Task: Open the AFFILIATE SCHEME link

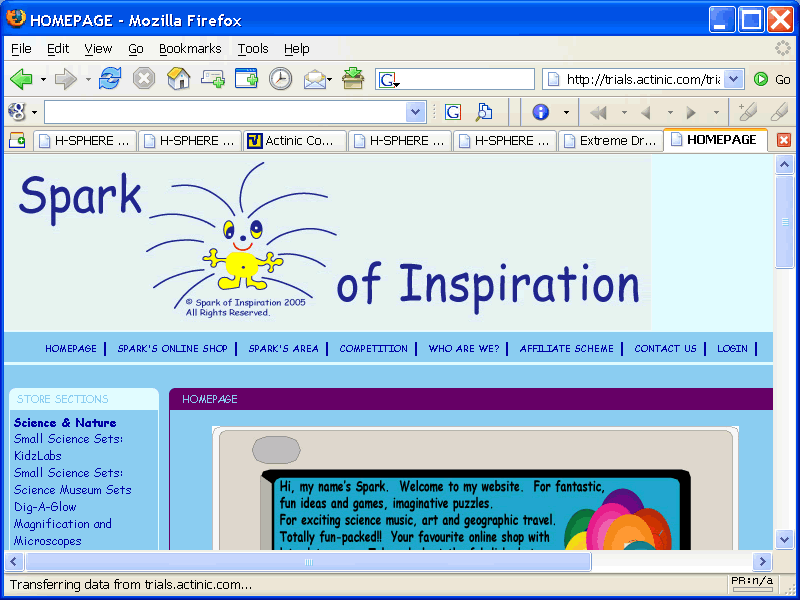Action: point(566,348)
